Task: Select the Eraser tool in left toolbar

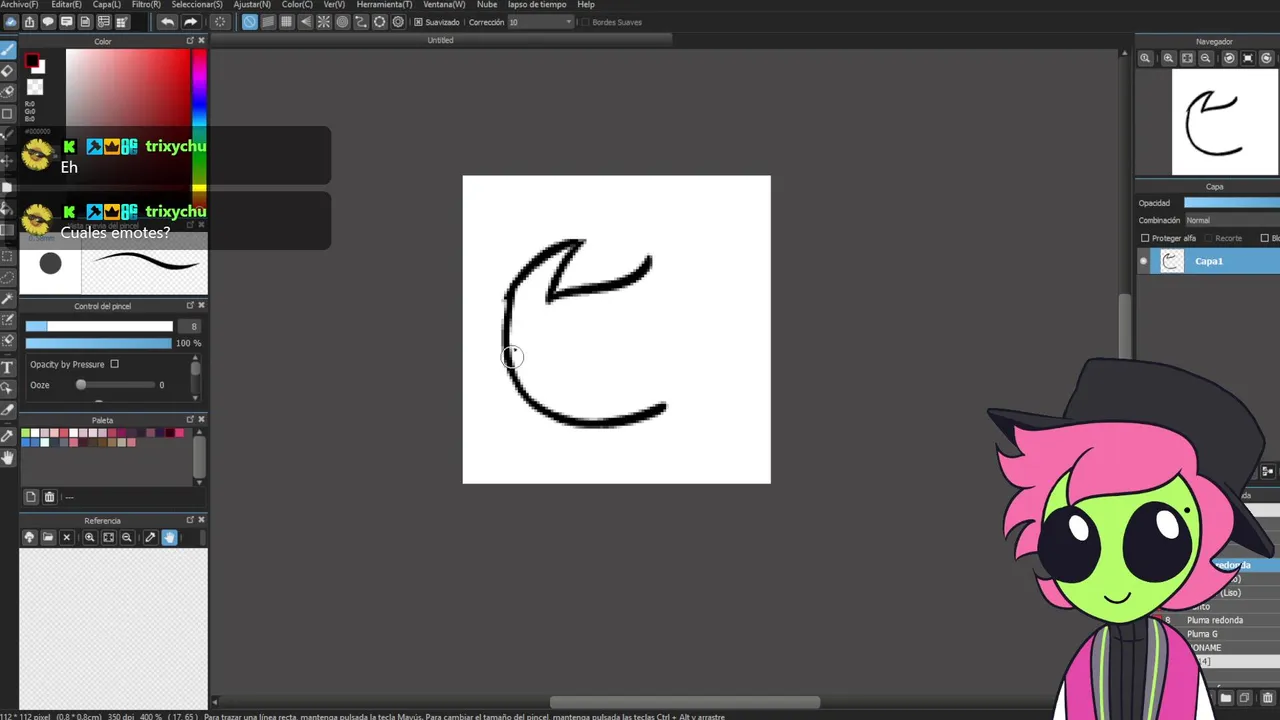Action: click(7, 71)
